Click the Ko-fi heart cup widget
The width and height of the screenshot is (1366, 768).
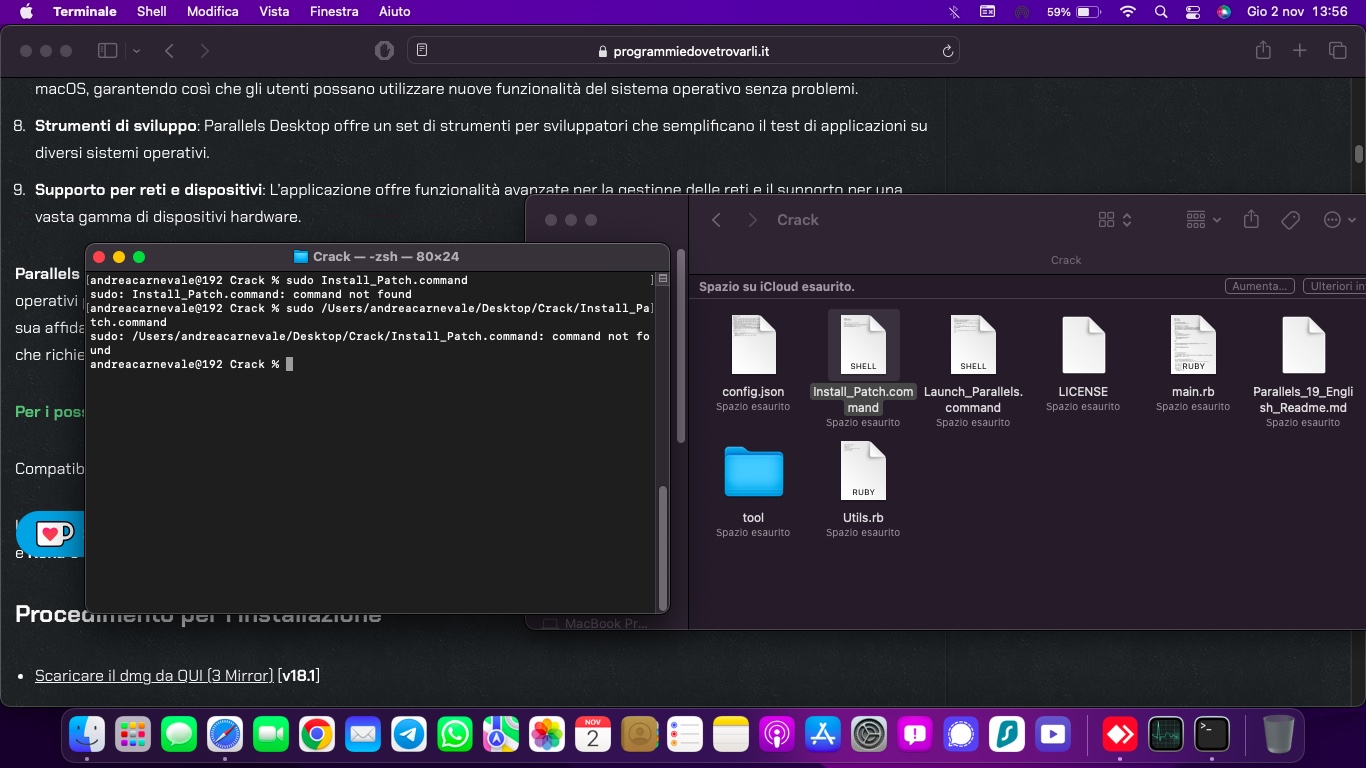coord(49,533)
